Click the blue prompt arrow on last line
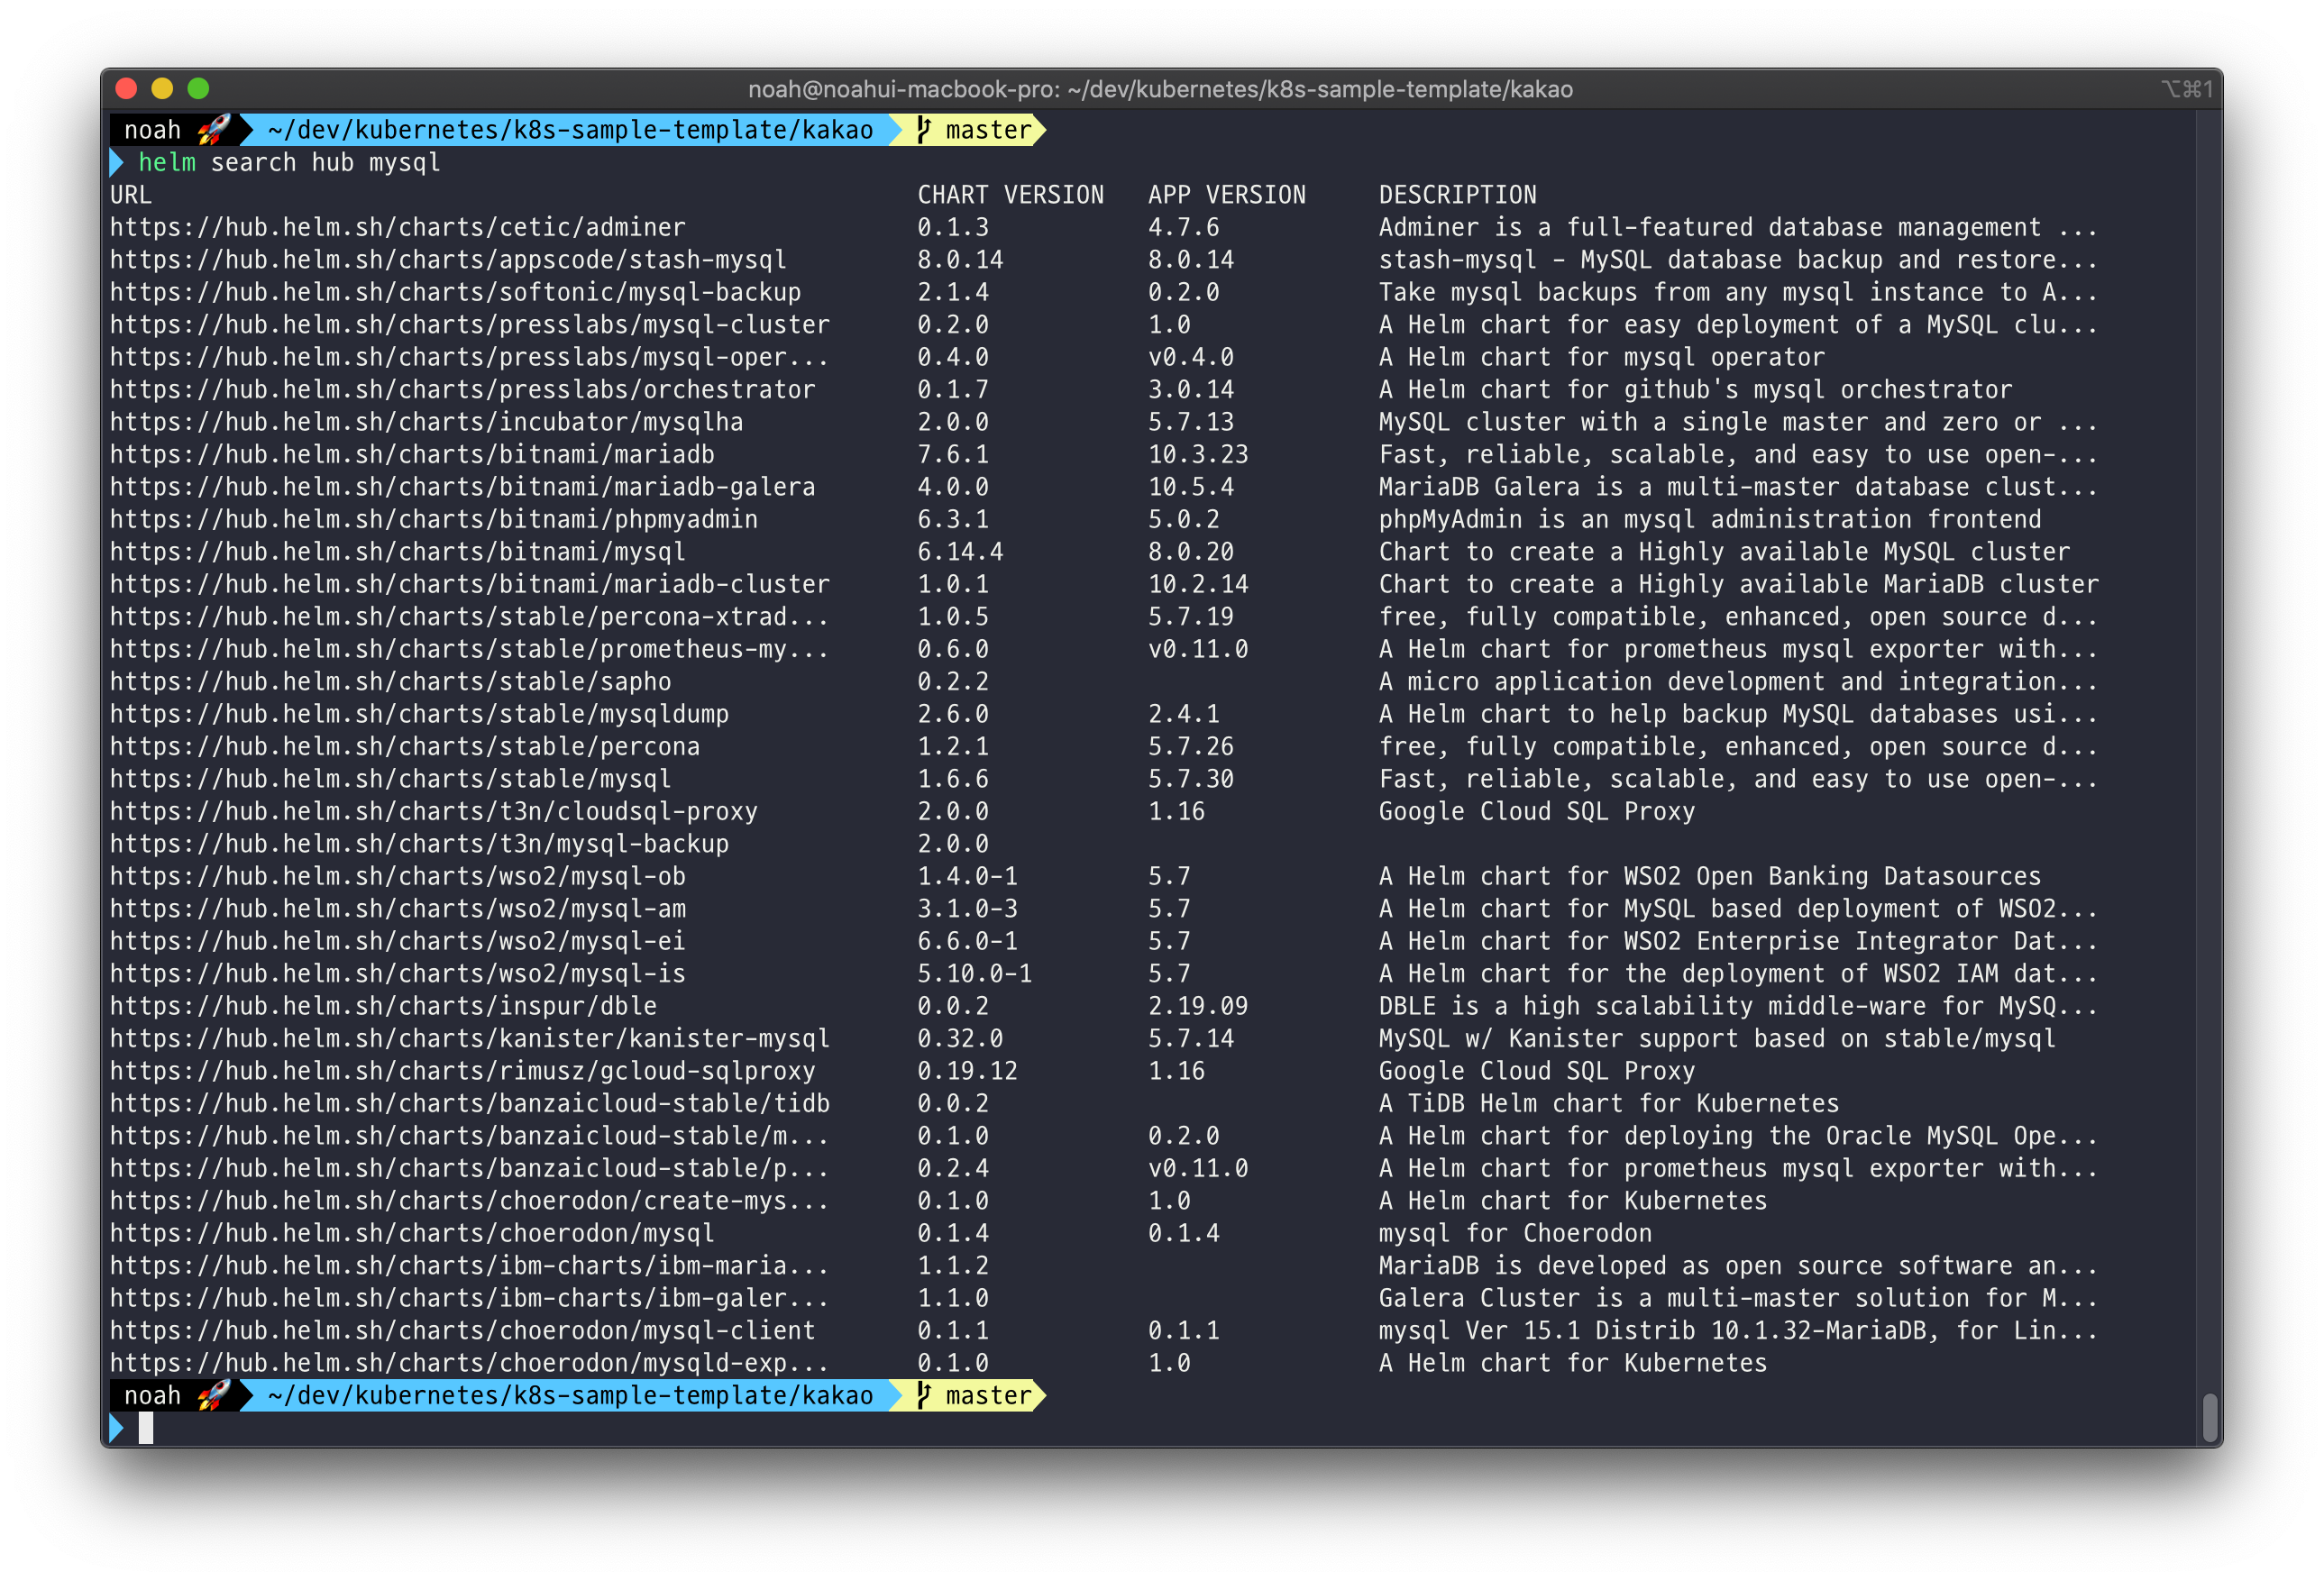The image size is (2324, 1581). [x=117, y=1428]
